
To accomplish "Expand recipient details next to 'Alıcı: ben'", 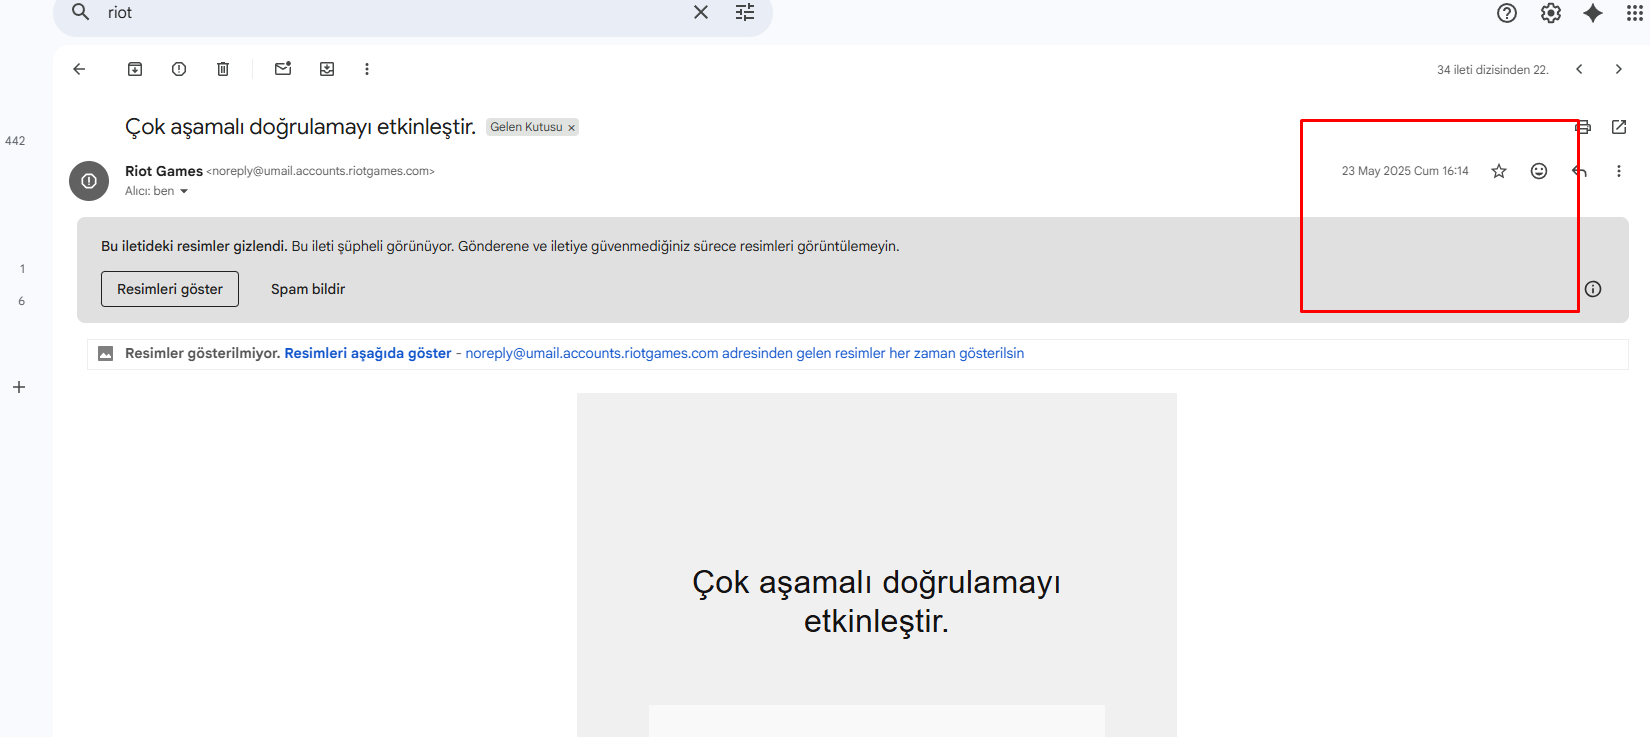I will 184,191.
